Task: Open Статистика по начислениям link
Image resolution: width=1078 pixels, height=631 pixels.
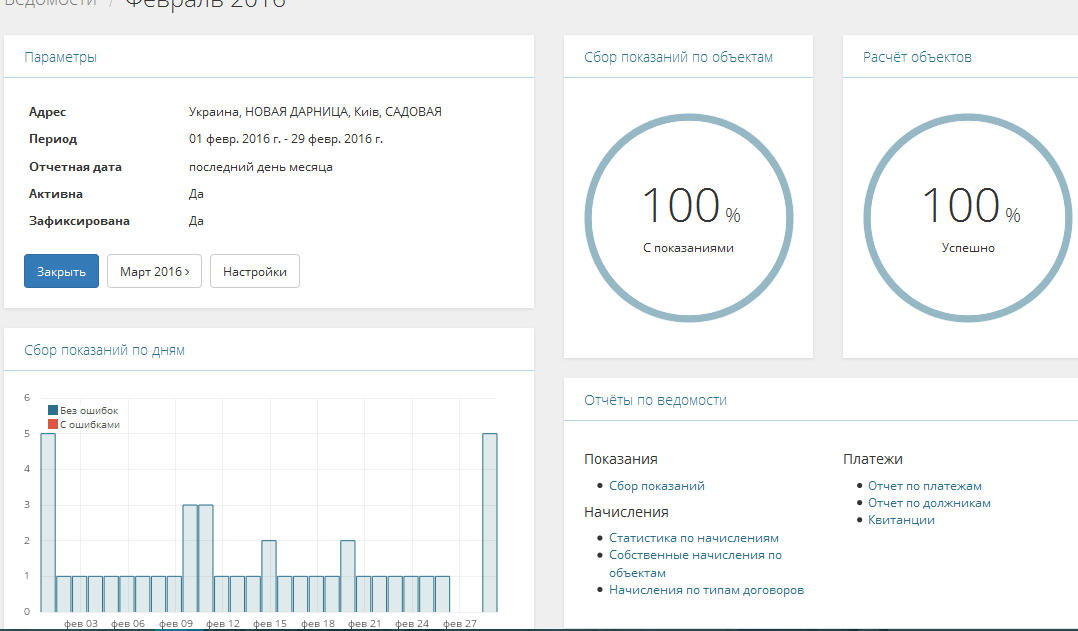Action: [693, 538]
